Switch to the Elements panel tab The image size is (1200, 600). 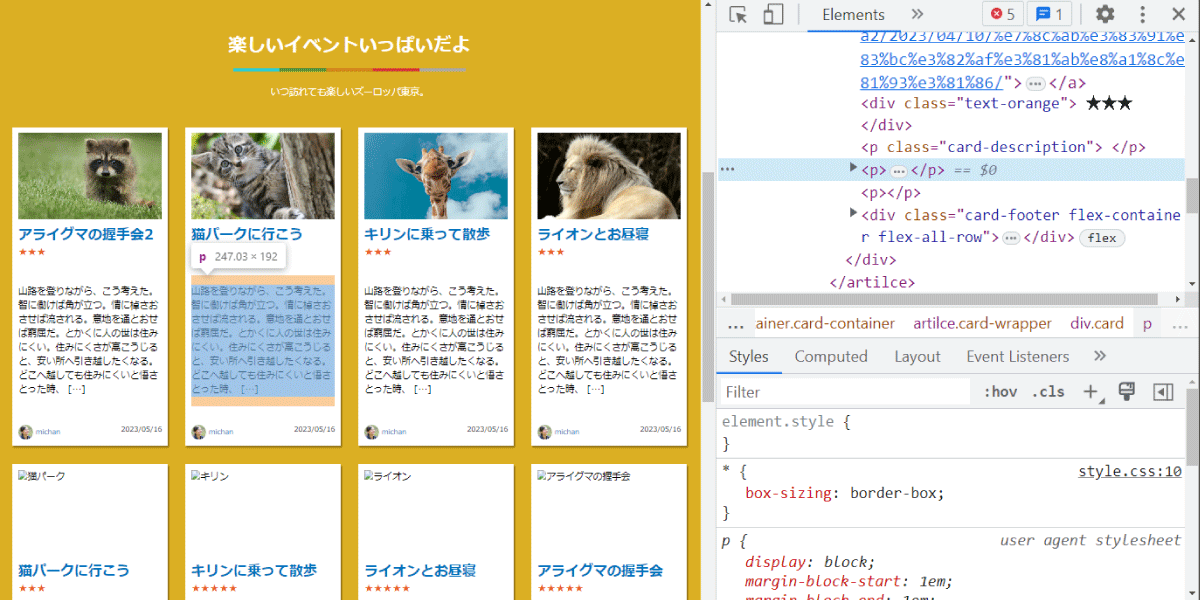coord(853,15)
